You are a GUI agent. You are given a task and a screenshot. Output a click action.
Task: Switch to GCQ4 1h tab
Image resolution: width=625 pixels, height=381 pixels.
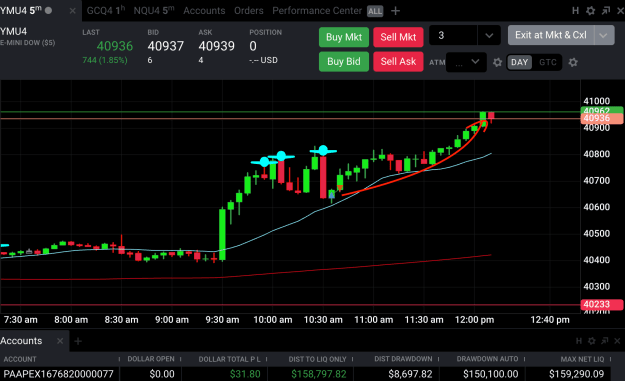point(106,11)
